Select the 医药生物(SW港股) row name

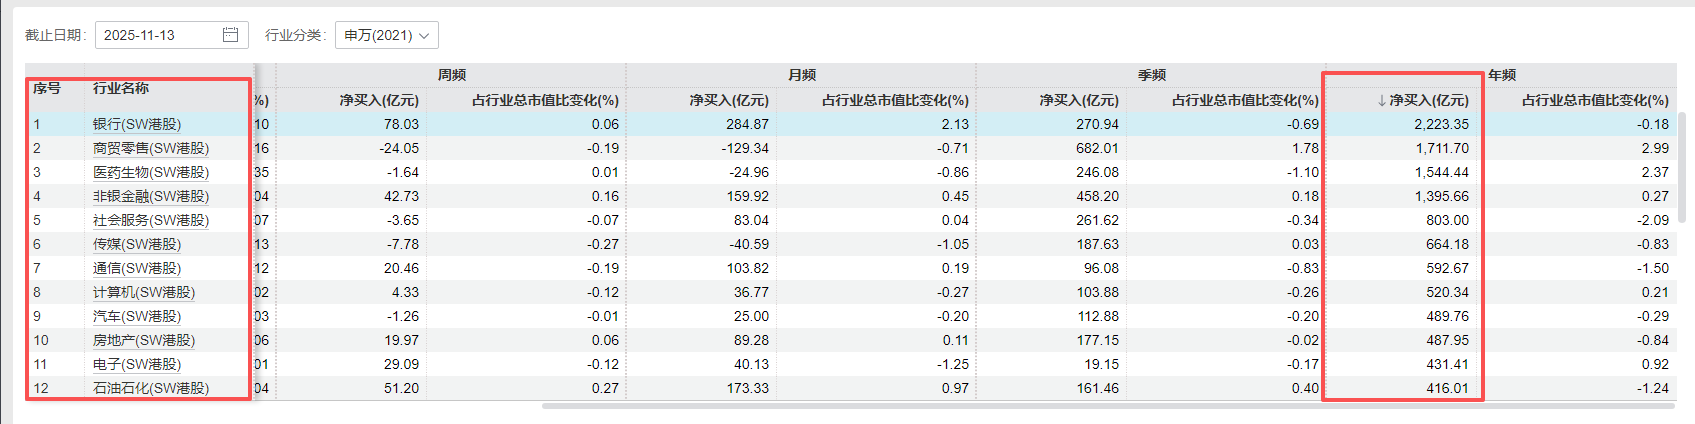[x=150, y=172]
